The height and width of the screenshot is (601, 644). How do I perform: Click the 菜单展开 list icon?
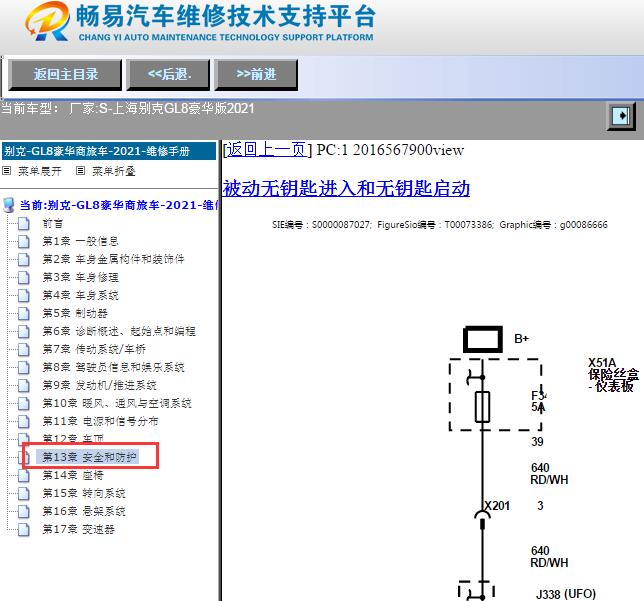point(7,170)
